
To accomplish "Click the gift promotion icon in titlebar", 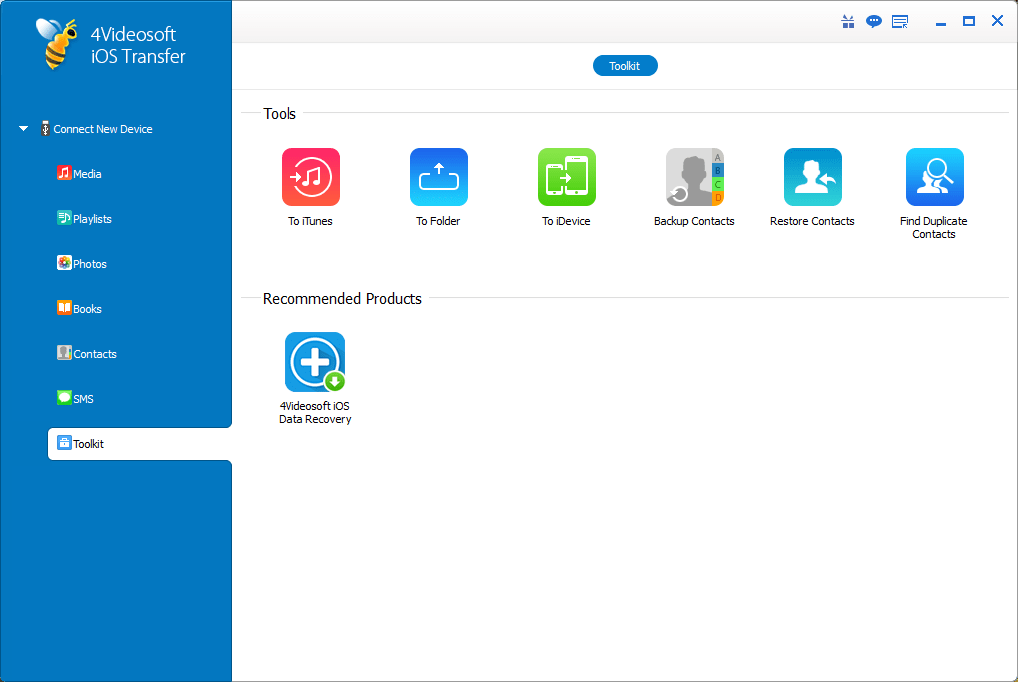I will click(847, 20).
